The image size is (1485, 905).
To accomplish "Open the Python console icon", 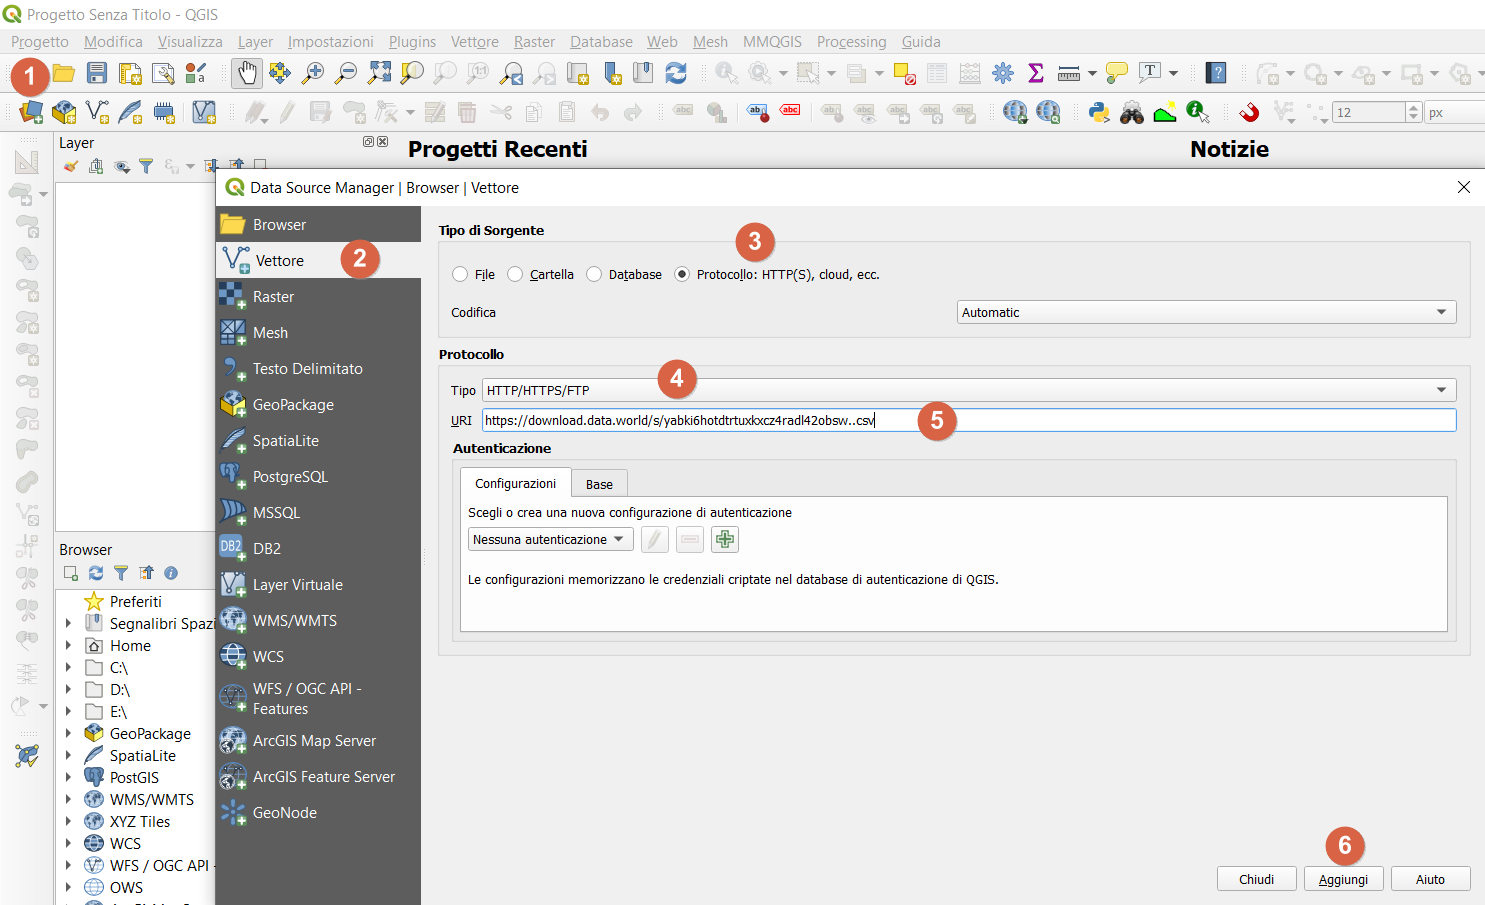I will [1099, 112].
